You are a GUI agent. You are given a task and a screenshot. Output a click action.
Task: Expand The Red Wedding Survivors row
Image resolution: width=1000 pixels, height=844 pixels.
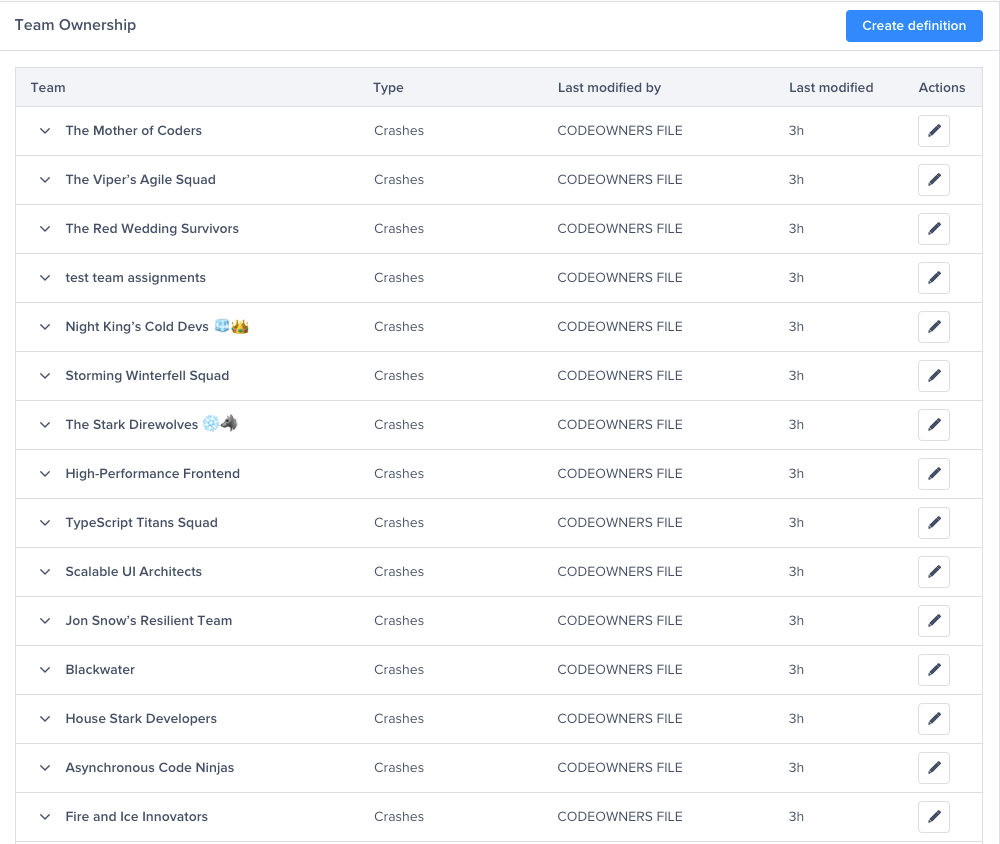tap(44, 228)
